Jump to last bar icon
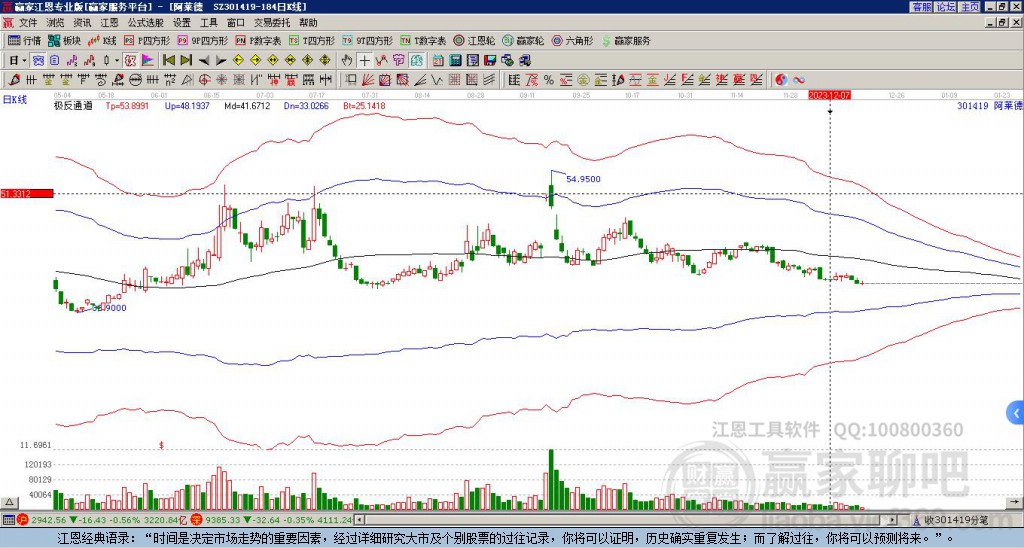 (x=186, y=61)
